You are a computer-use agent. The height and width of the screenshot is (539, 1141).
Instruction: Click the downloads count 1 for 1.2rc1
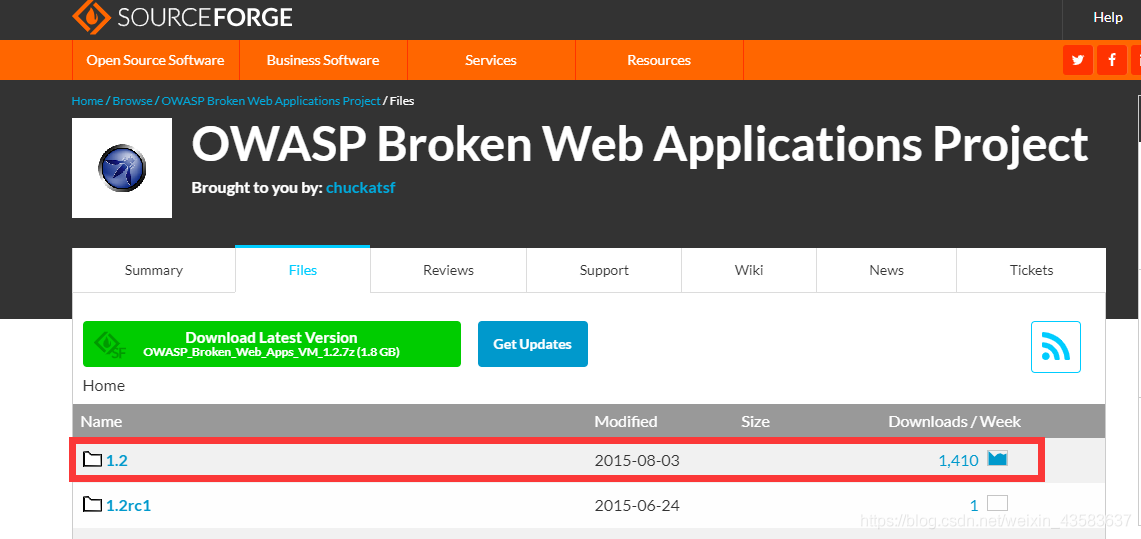click(x=974, y=505)
